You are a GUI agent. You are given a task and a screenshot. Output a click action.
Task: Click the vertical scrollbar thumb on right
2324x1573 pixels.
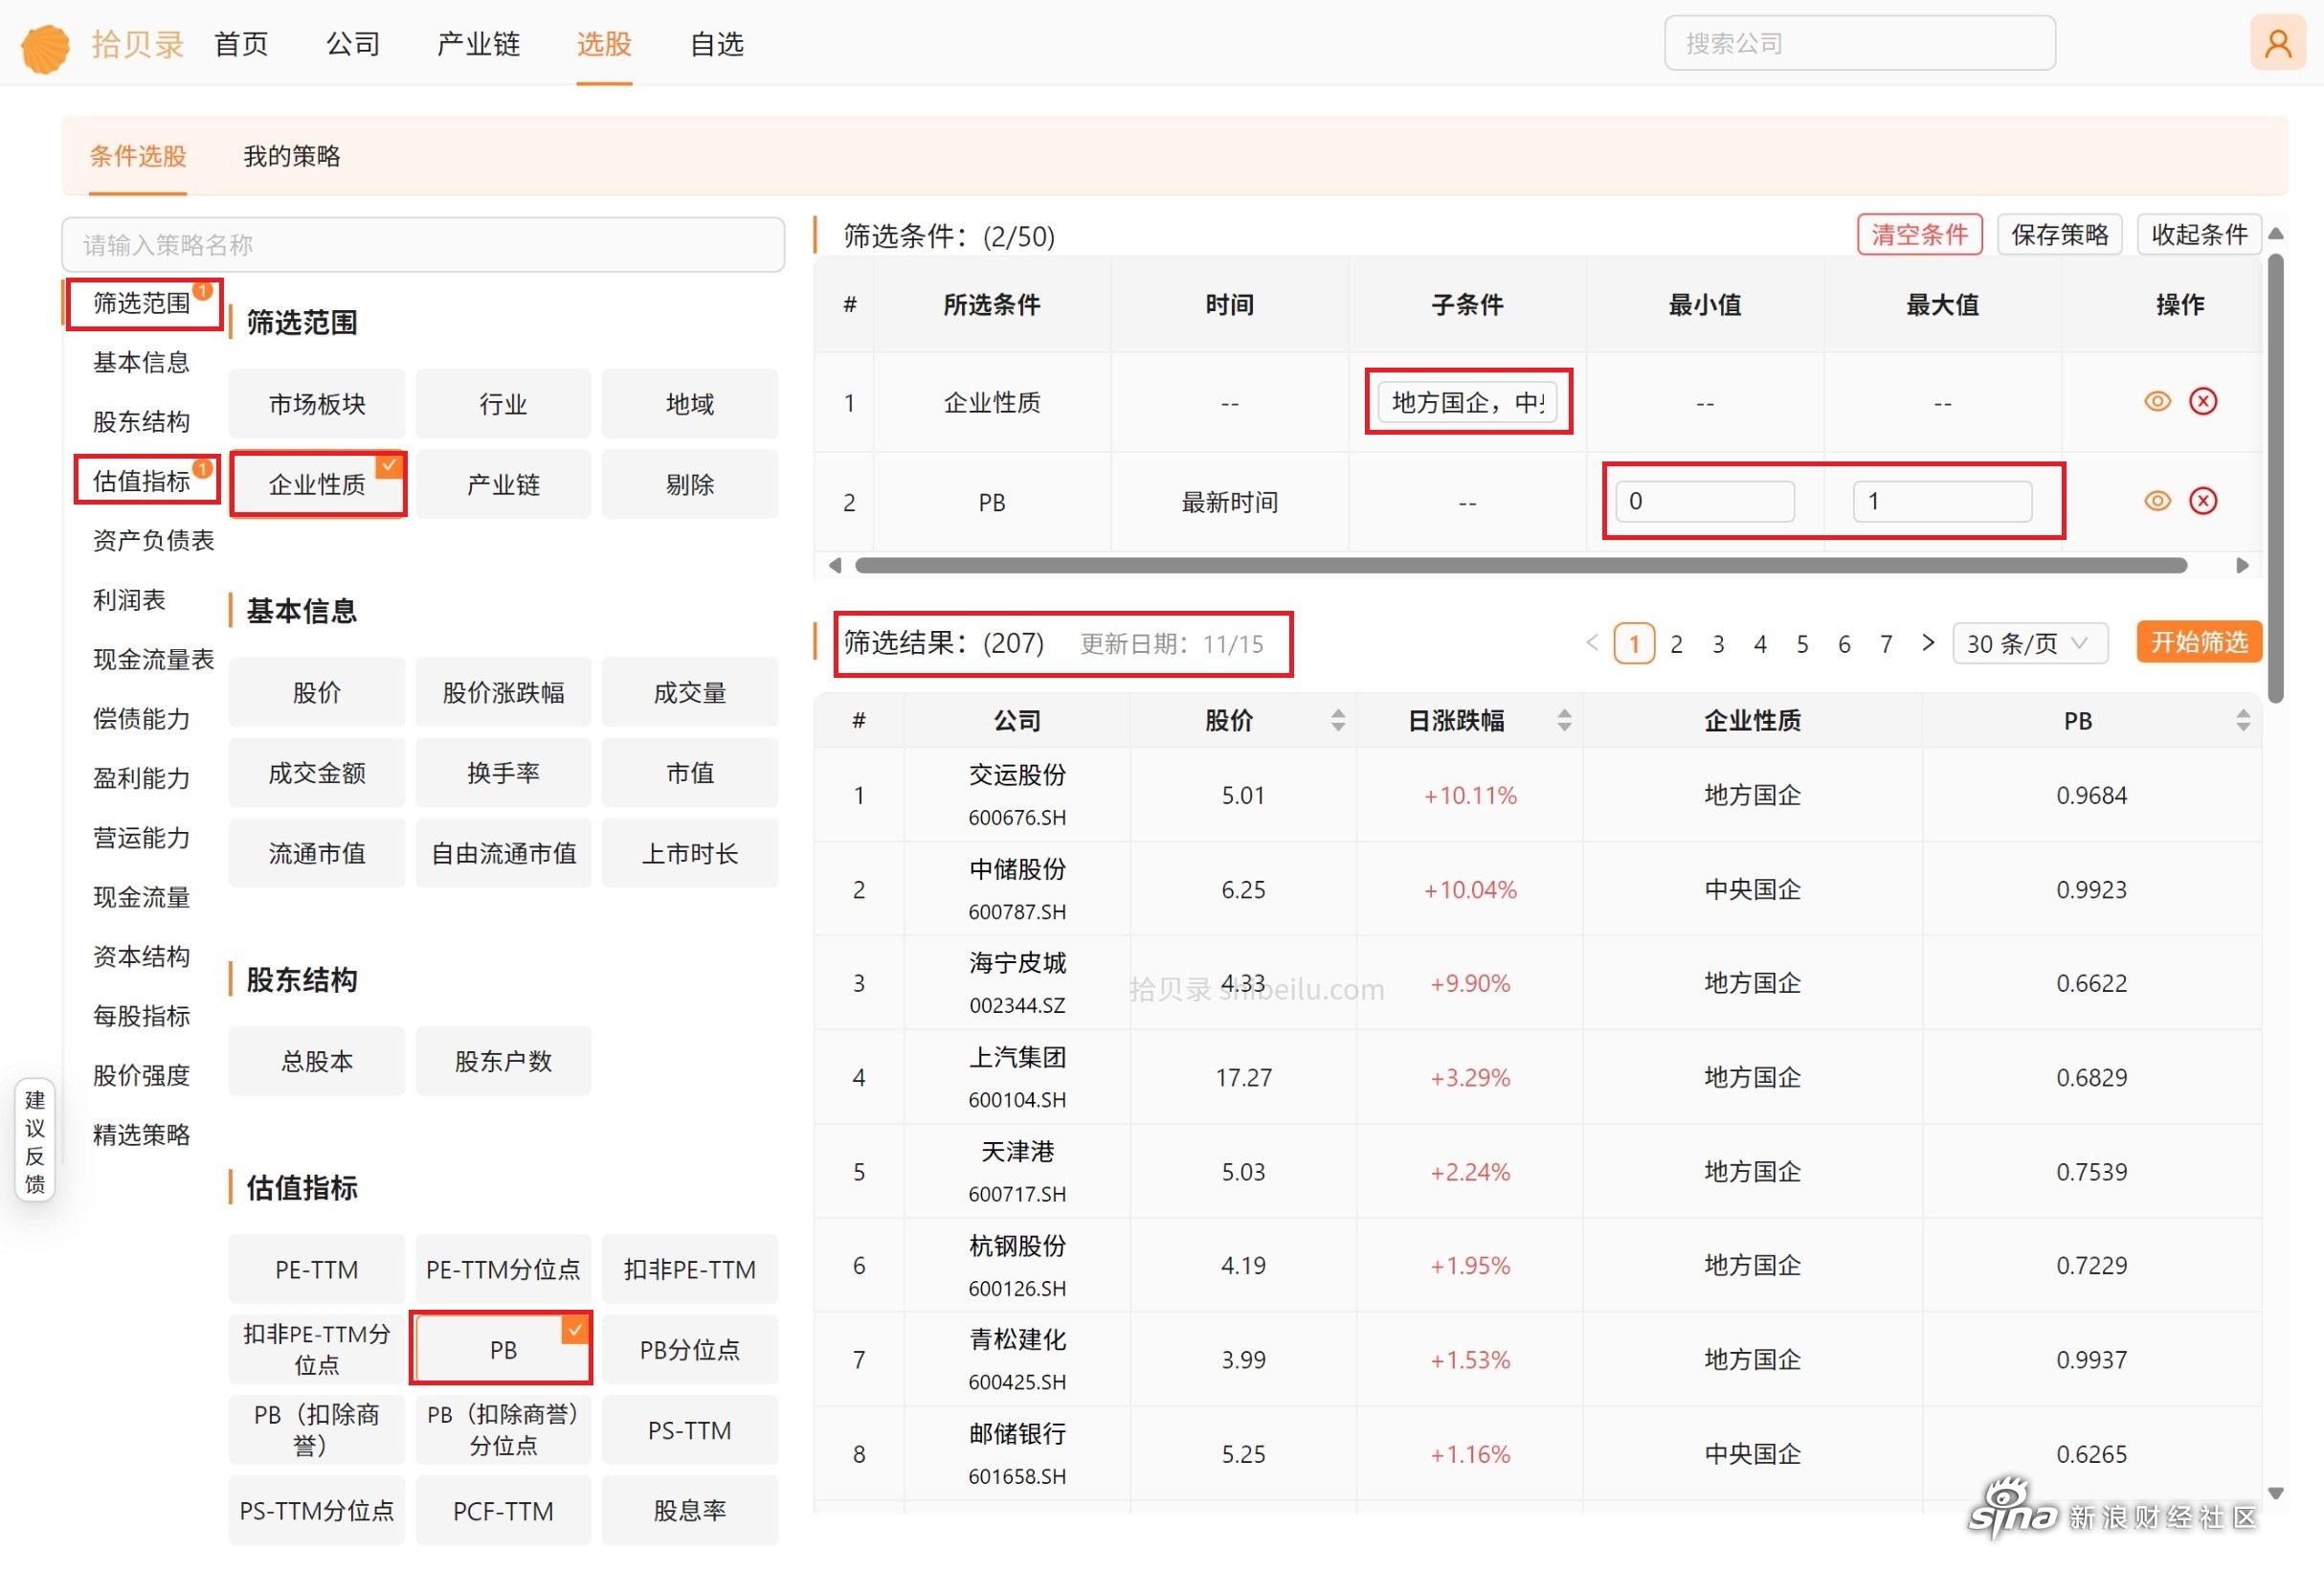click(2276, 479)
